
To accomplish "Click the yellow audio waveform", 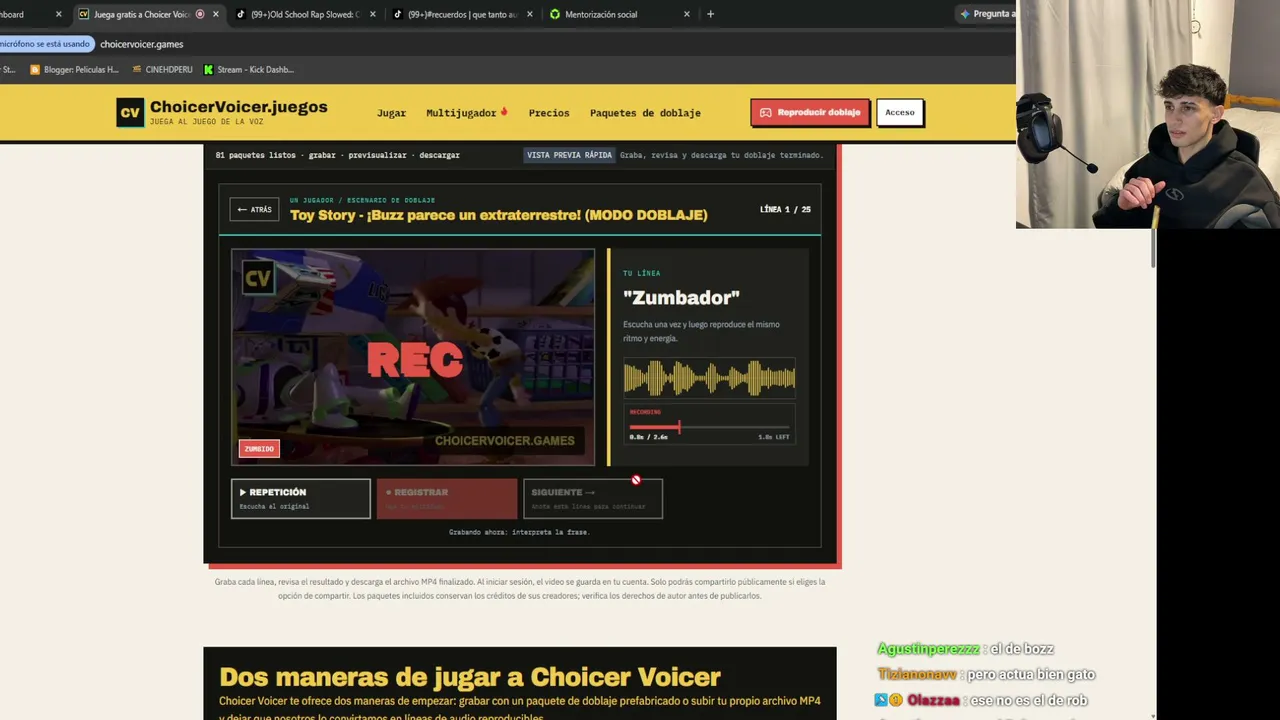I will (709, 379).
